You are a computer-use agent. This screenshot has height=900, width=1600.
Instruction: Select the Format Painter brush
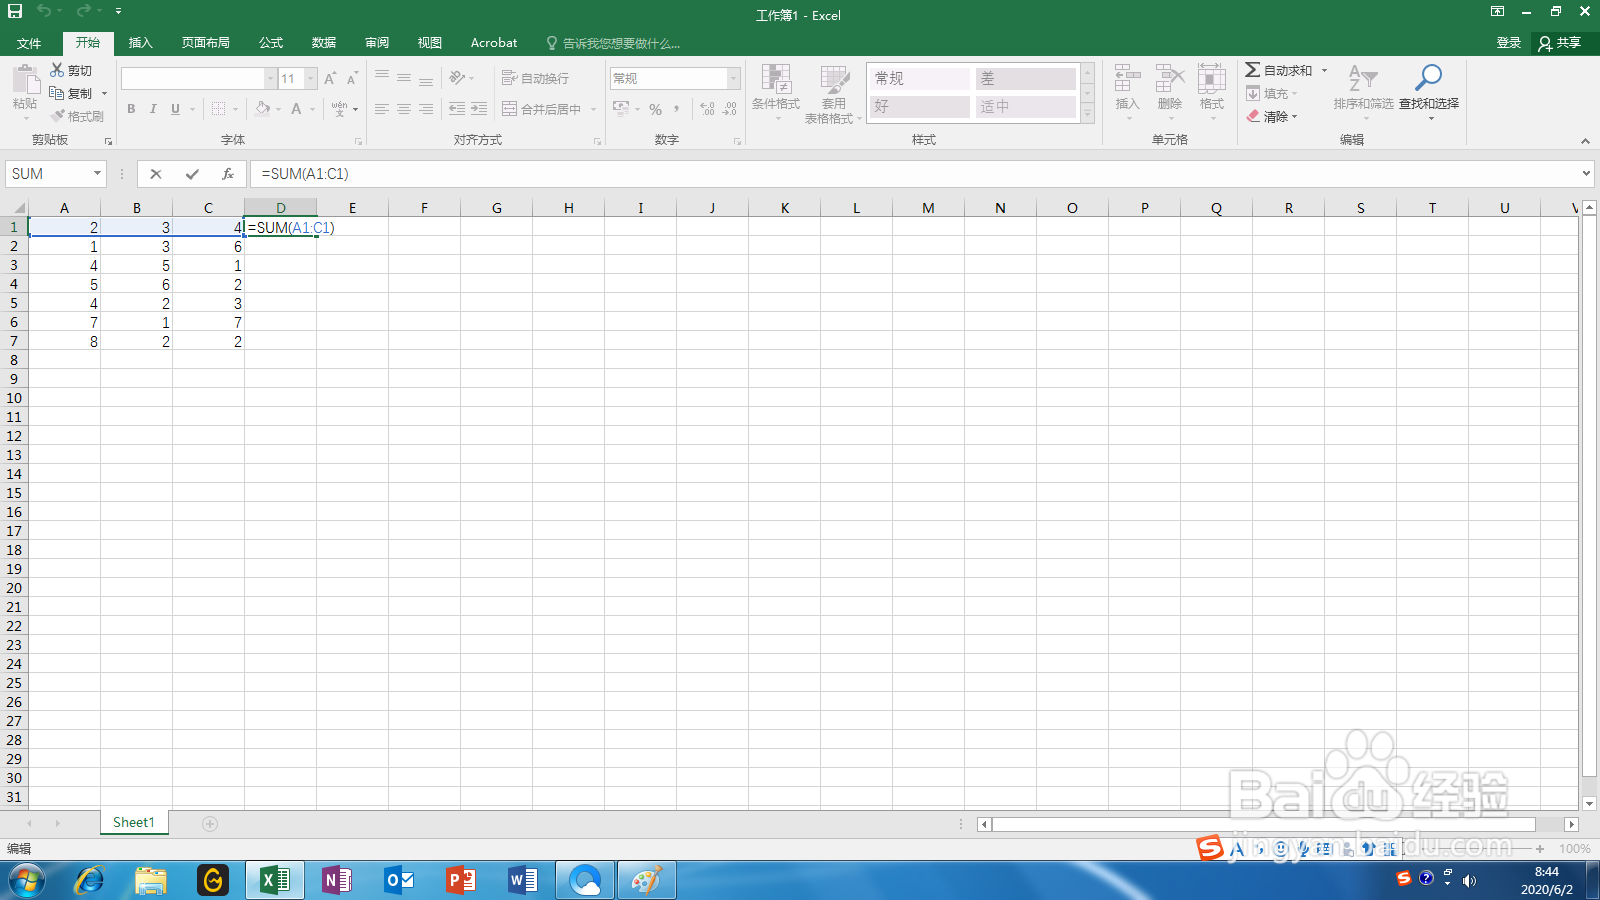tap(58, 116)
